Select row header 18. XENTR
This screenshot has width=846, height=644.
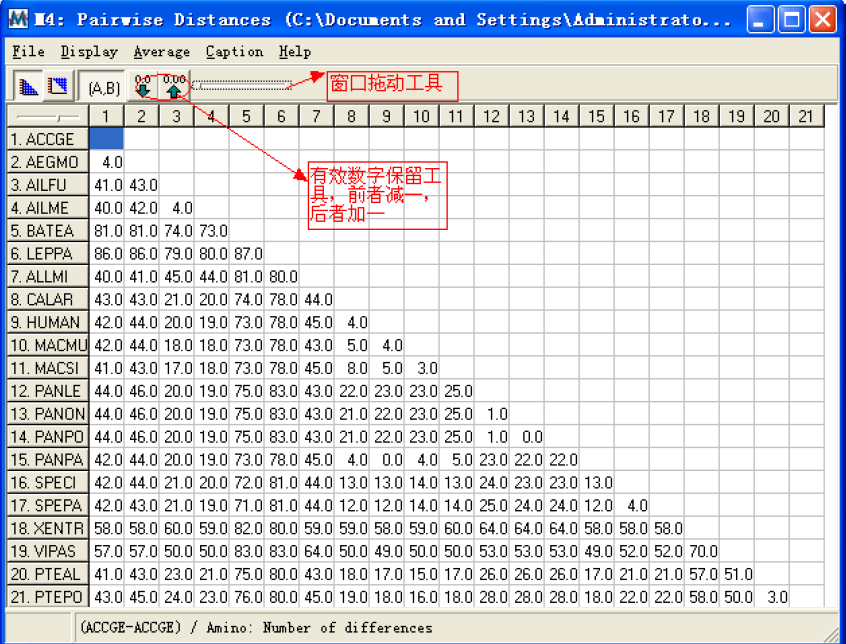point(47,529)
